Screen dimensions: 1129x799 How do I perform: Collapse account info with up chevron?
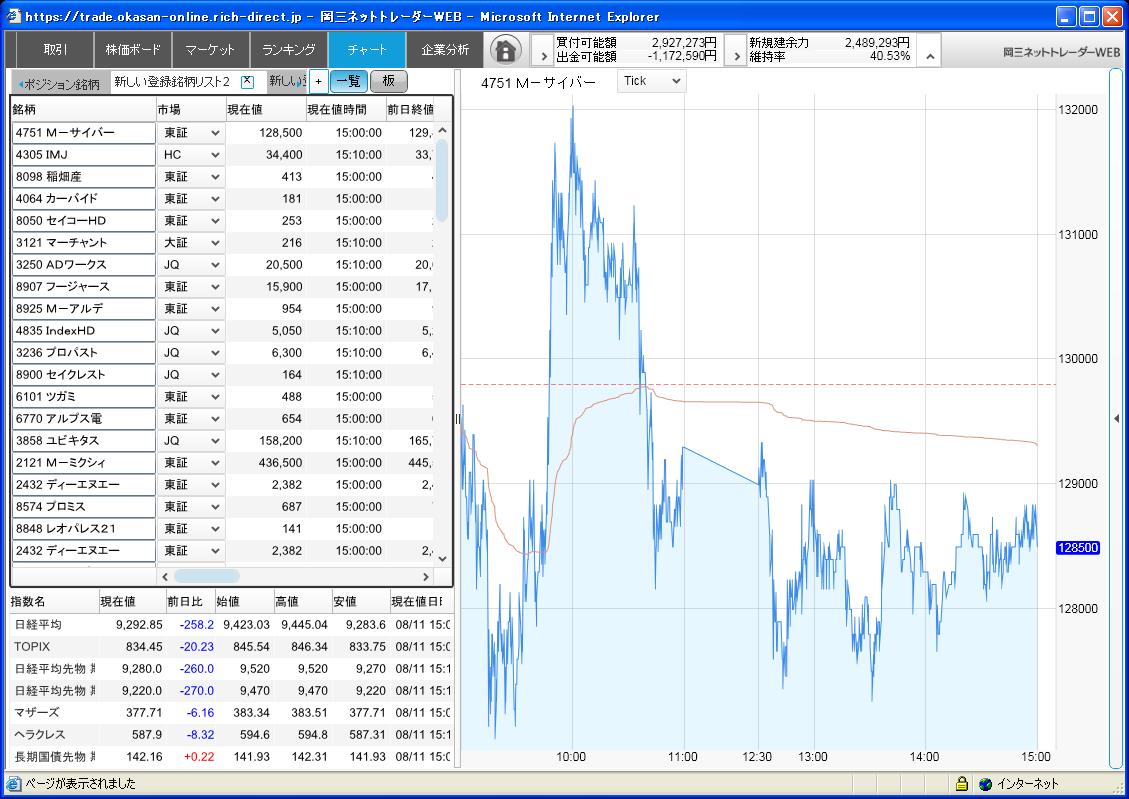click(x=929, y=57)
